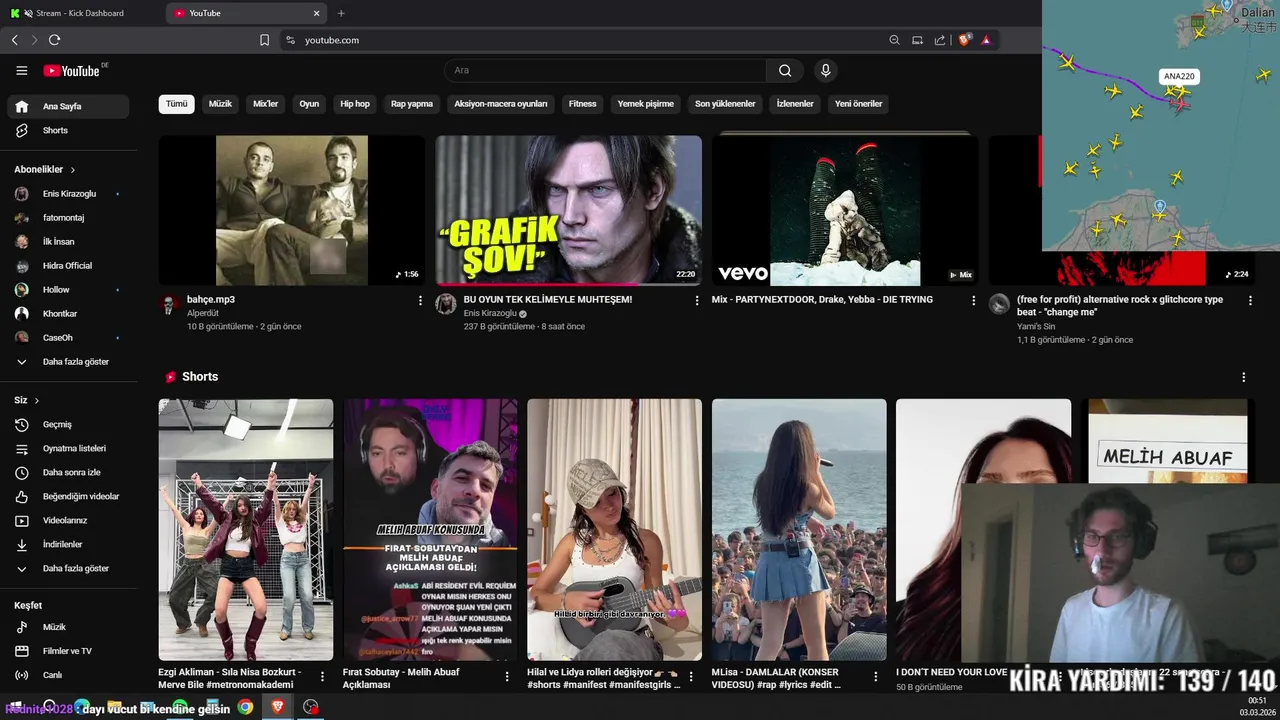The image size is (1280, 720).
Task: Click the YouTube logo
Action: click(71, 70)
